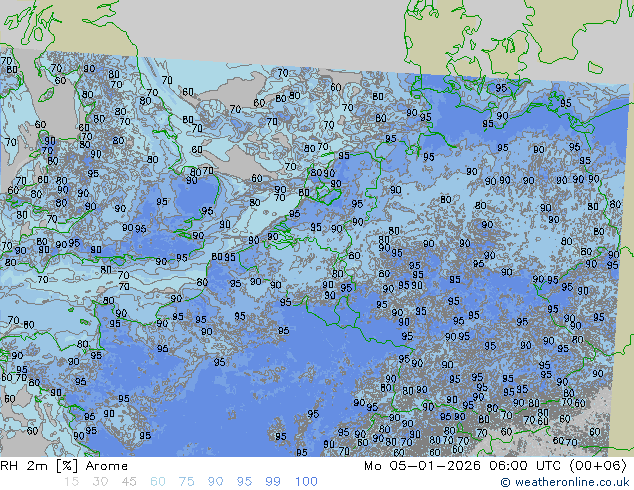Select the 95 value in the bottom legend scale
The width and height of the screenshot is (634, 490).
coord(244,482)
